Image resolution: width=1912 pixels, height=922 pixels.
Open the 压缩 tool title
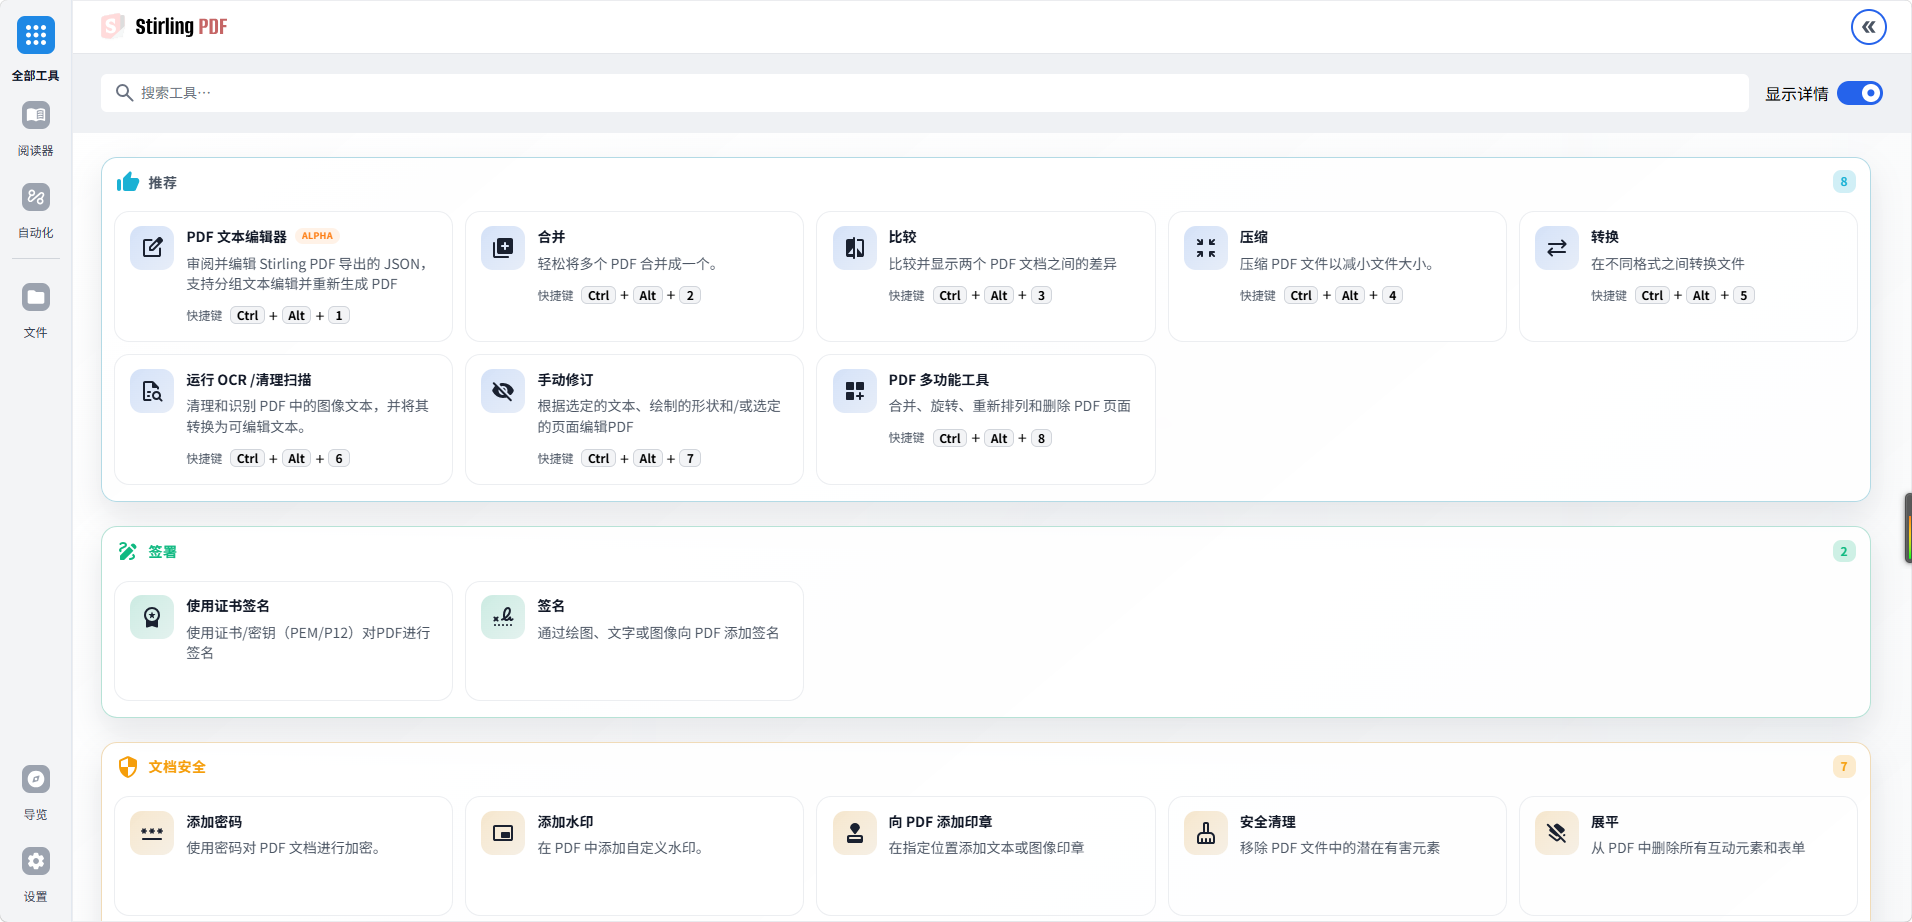[1254, 237]
